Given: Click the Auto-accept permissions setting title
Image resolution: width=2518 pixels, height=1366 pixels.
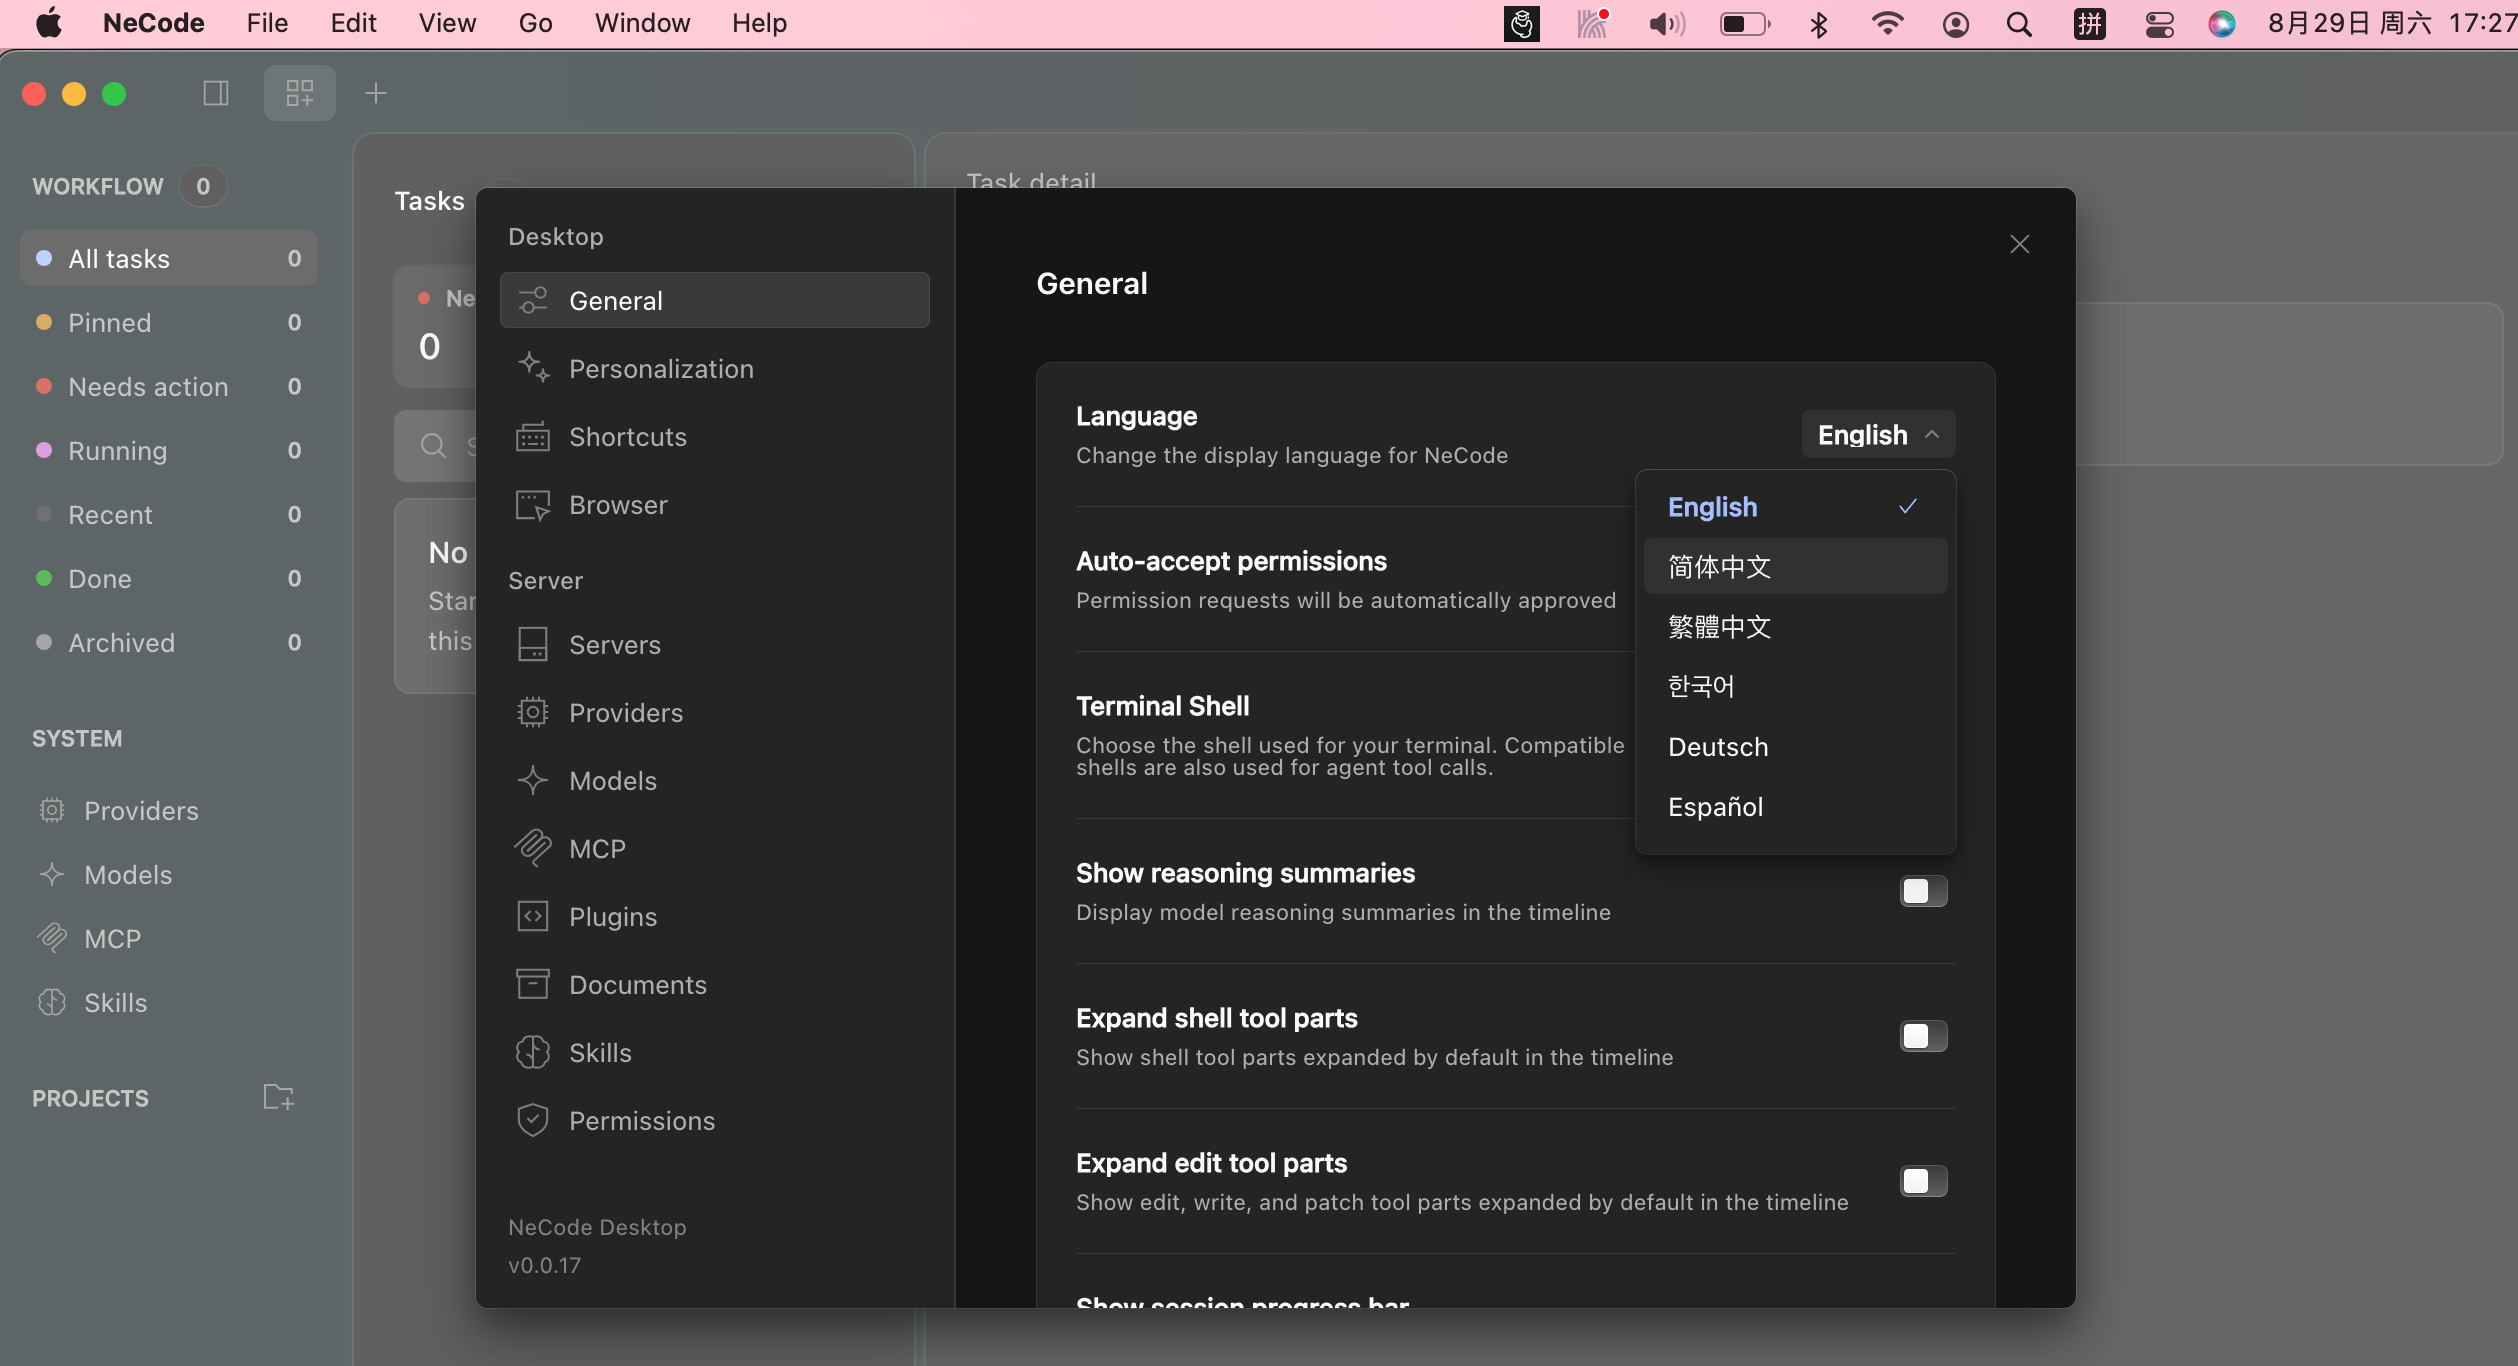Looking at the screenshot, I should pyautogui.click(x=1231, y=561).
